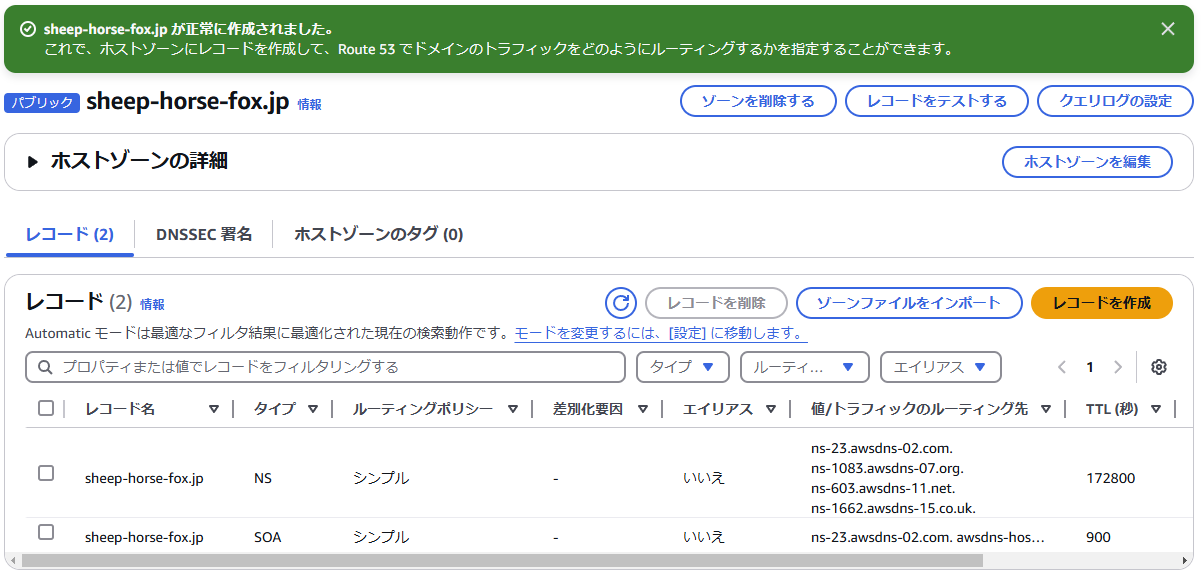Click sheep-horse-fox.jp in NS row
Screen dimensions: 1201x575
pos(144,478)
